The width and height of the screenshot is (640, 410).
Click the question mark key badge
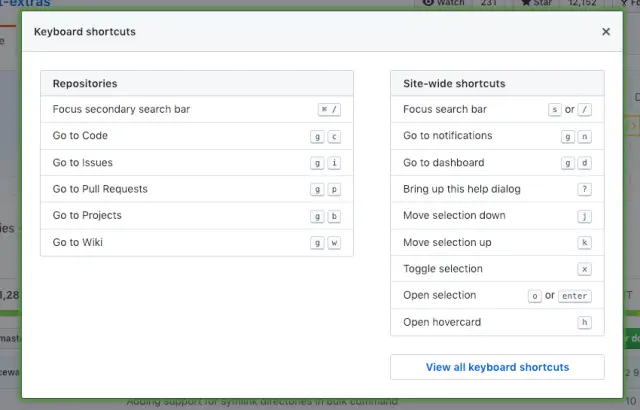pos(584,189)
